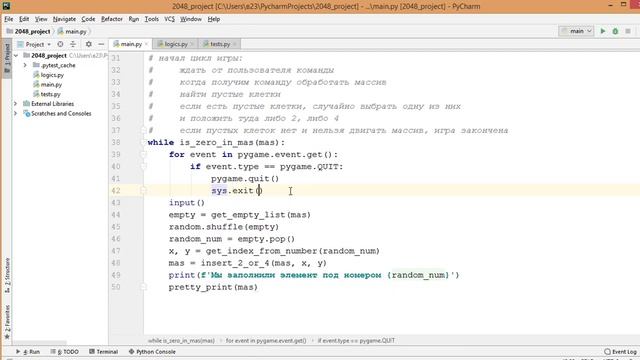Click 2048_project breadcrumb in navigation bar
This screenshot has height=360, width=640.
pyautogui.click(x=32, y=31)
